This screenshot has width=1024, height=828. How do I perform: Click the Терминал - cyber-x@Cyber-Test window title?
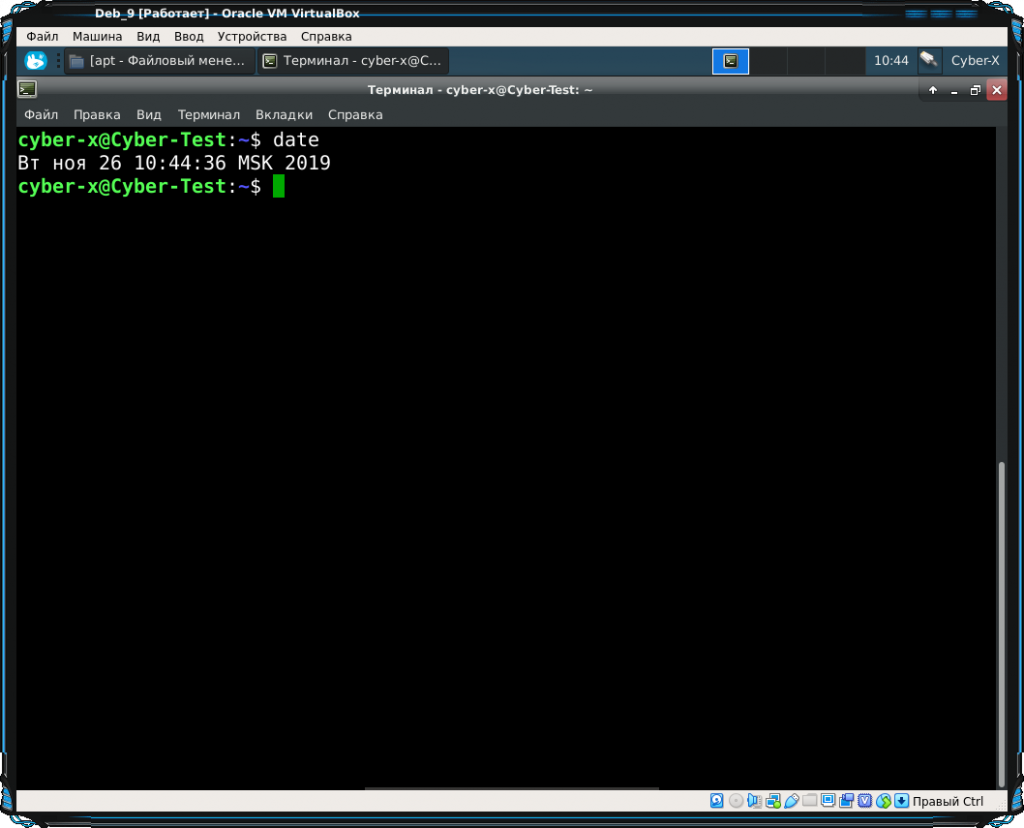pos(480,89)
